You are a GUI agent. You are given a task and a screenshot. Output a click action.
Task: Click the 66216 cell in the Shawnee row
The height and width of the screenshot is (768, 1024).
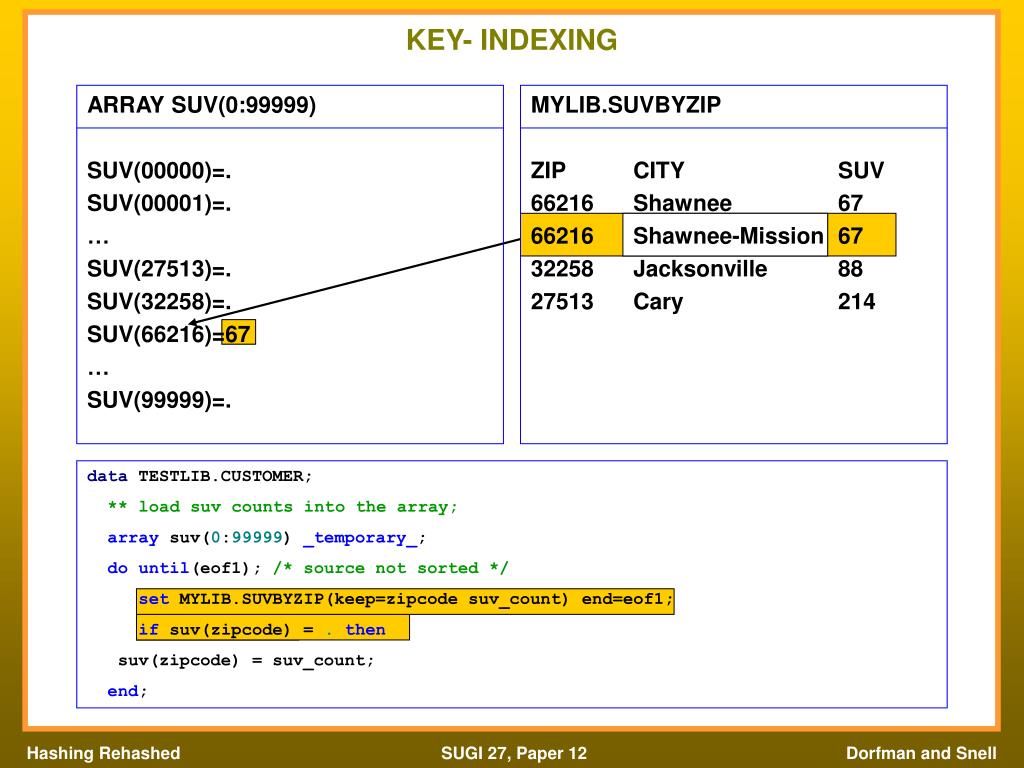(562, 203)
